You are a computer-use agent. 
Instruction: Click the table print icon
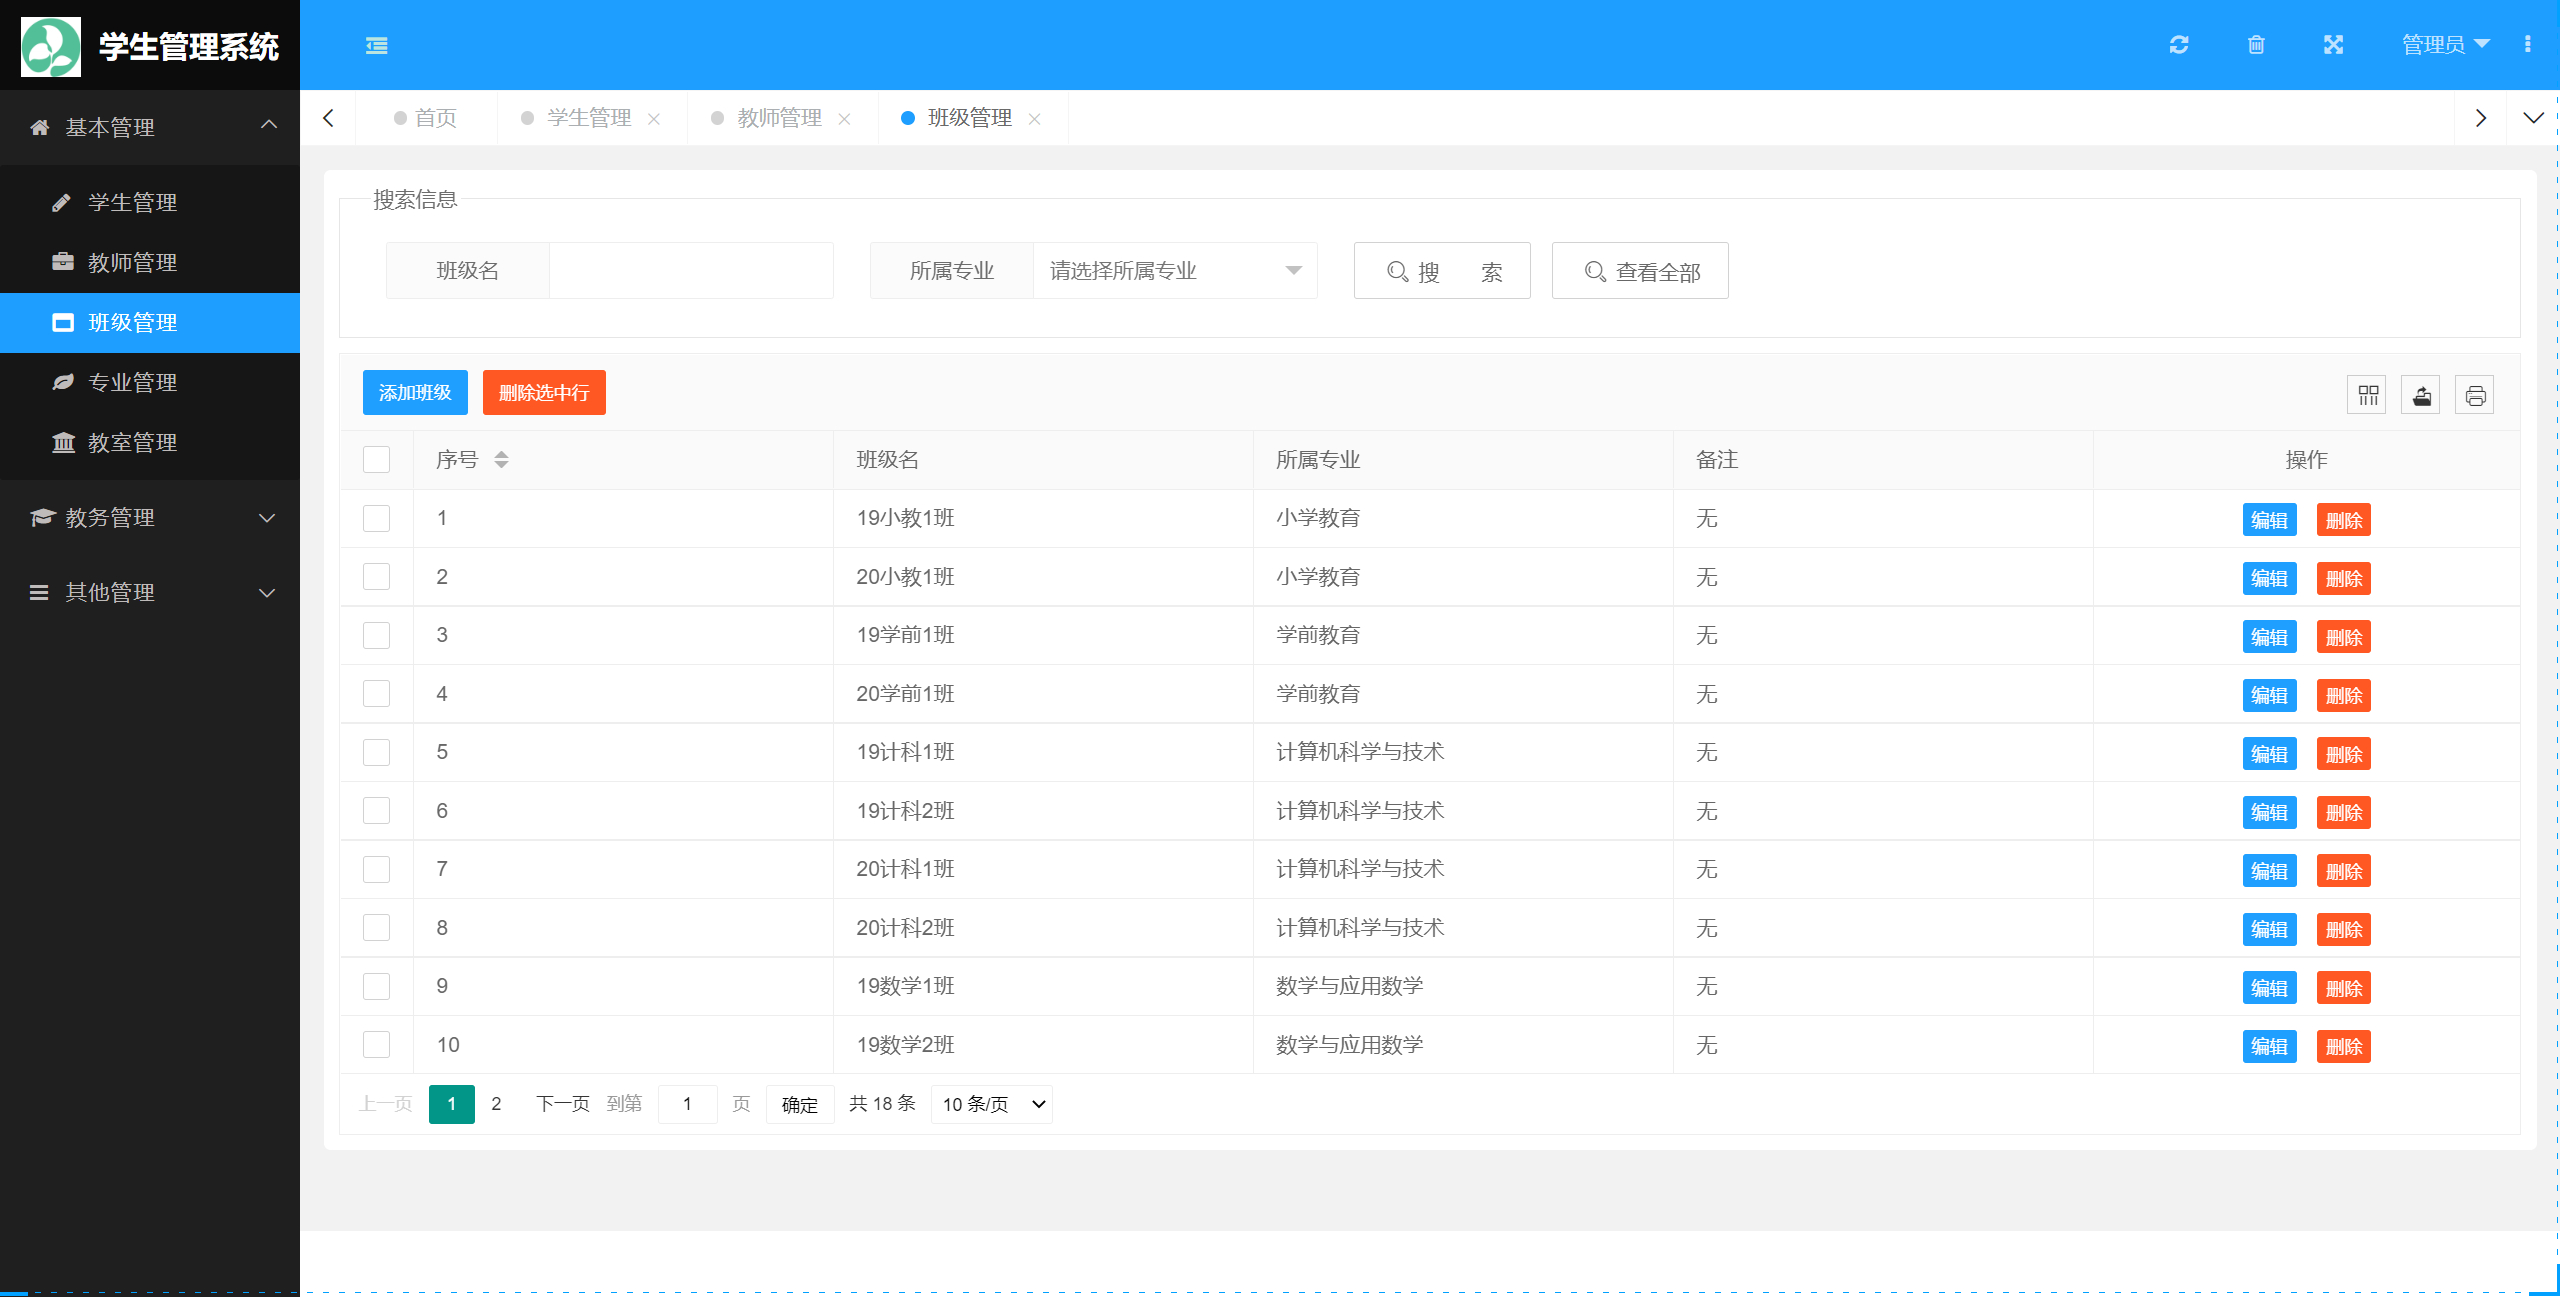pos(2475,395)
